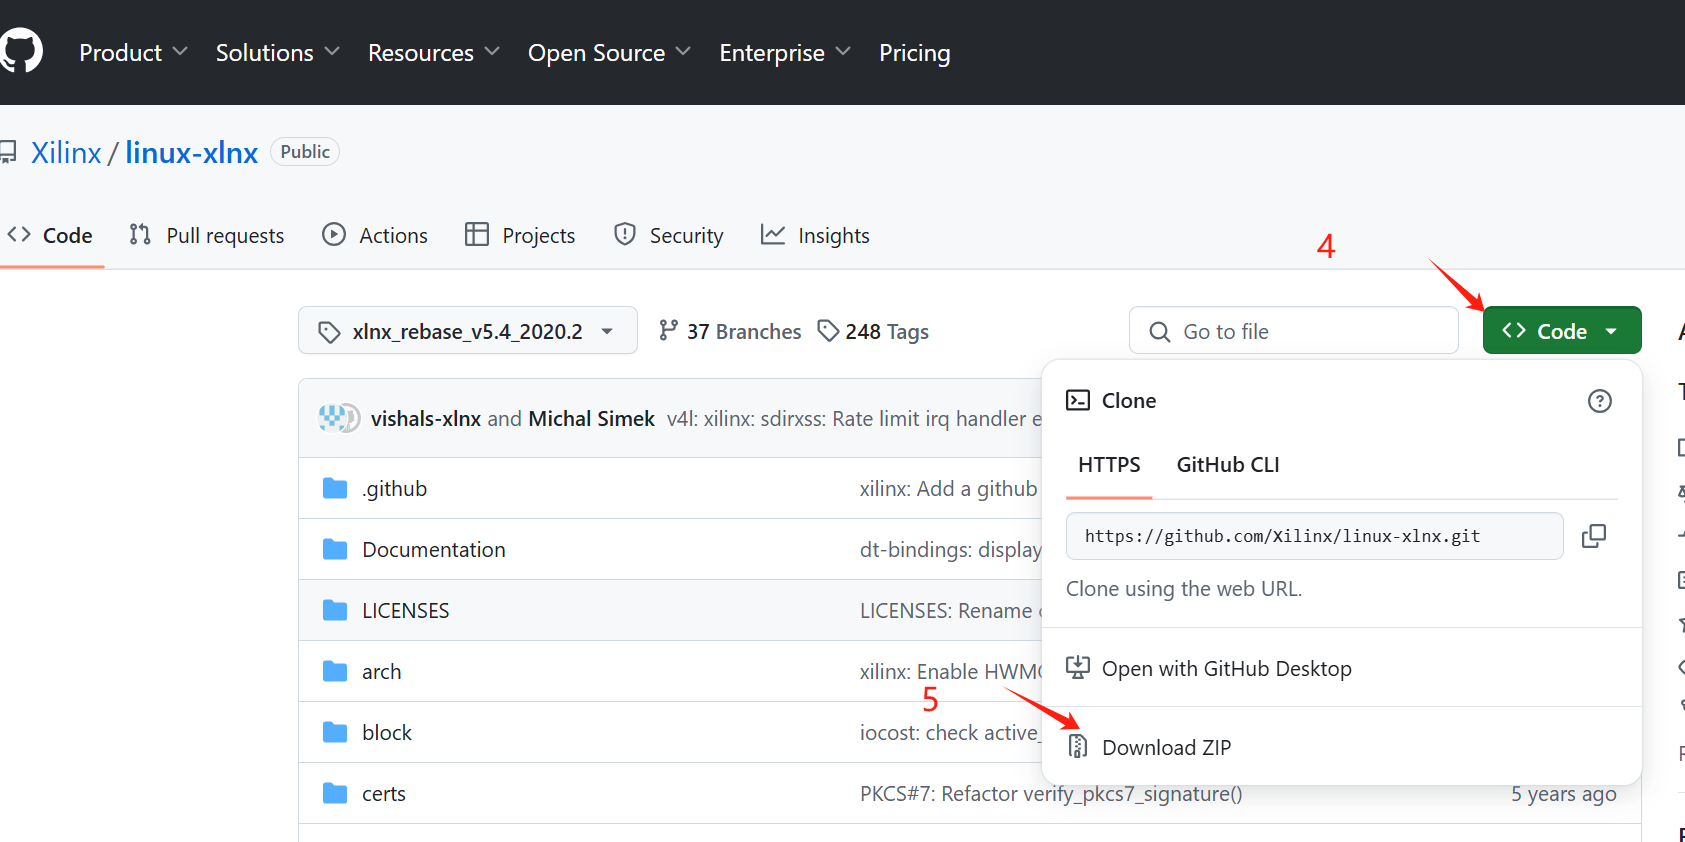
Task: Choose Open with GitHub Desktop
Action: point(1342,668)
